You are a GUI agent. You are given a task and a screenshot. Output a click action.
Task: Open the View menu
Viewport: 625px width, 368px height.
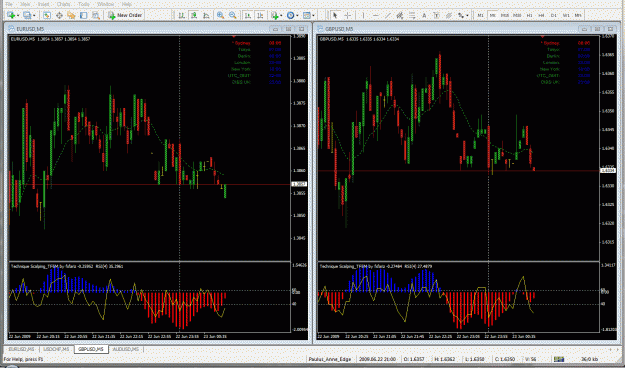pyautogui.click(x=25, y=4)
